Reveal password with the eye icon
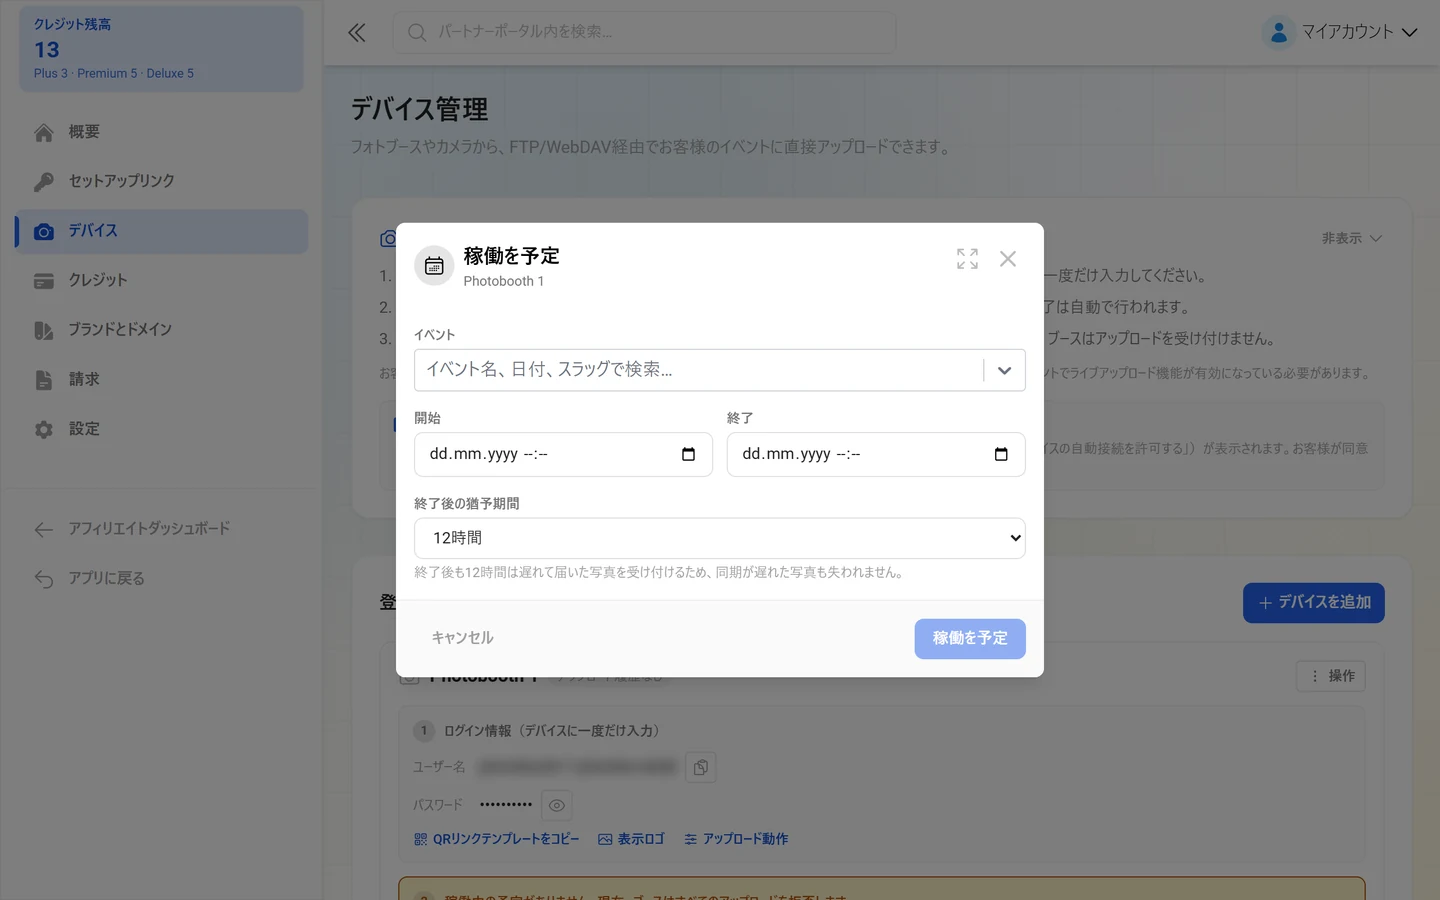This screenshot has height=900, width=1440. tap(557, 805)
